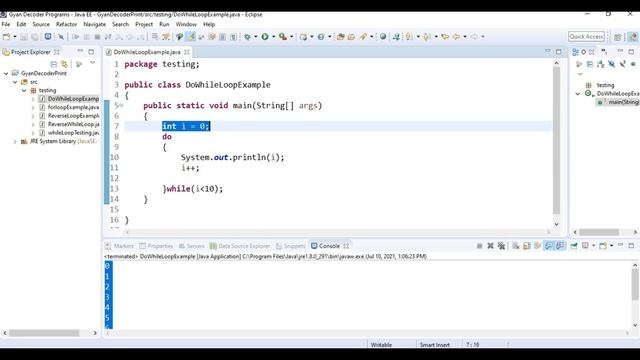Toggle Mark Occurrences in main toolbar
The image size is (640, 360).
(191, 37)
